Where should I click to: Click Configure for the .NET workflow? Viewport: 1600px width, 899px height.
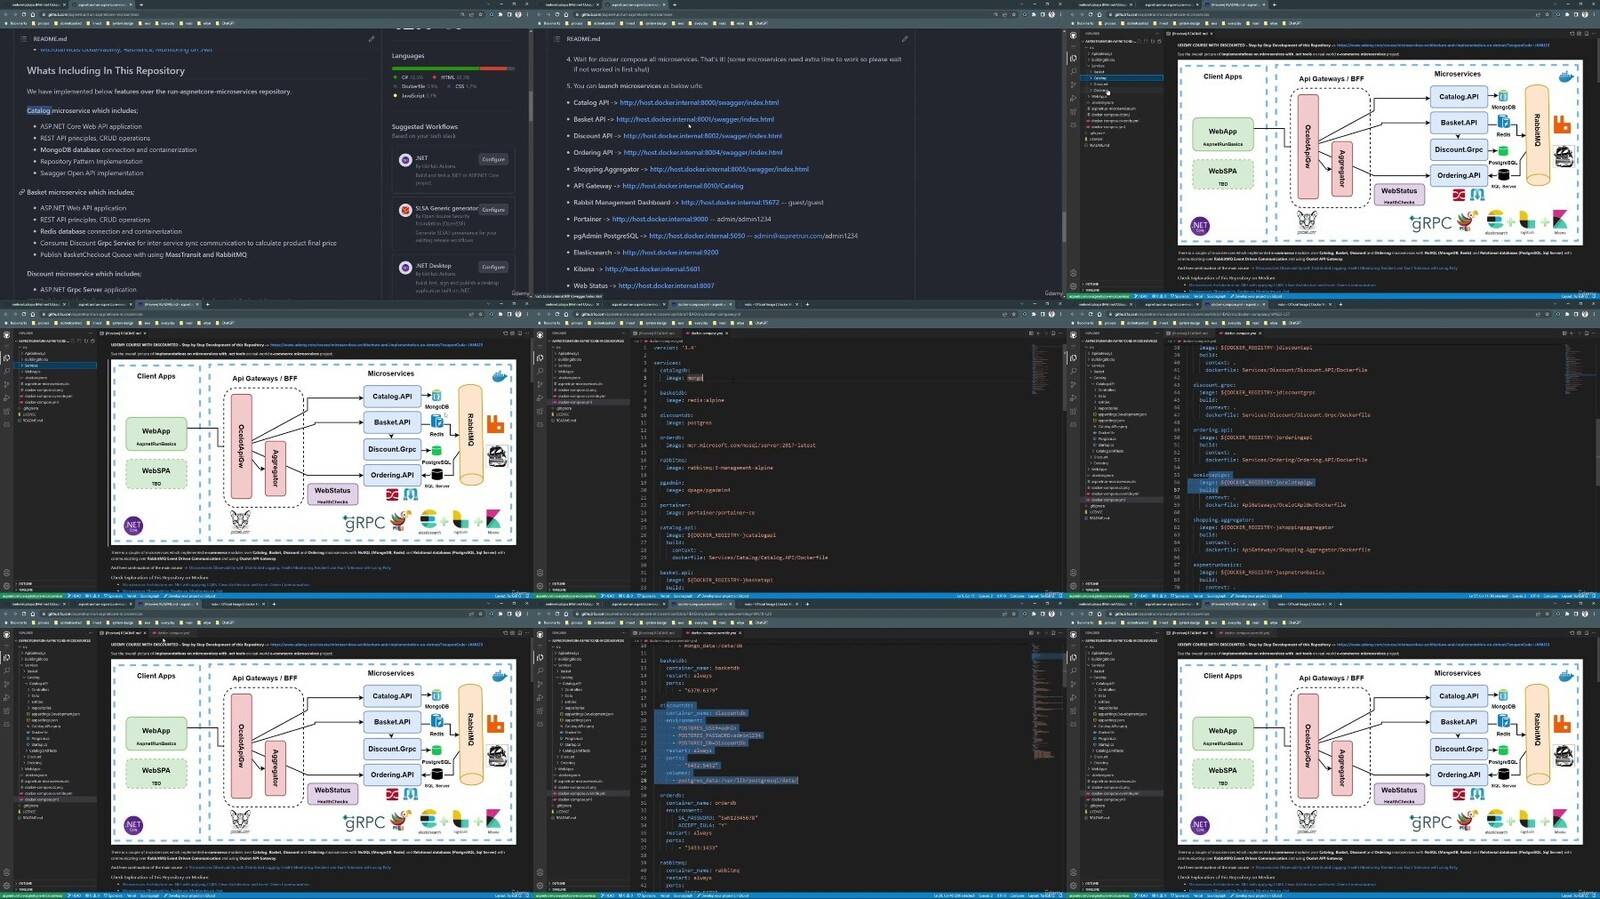coord(493,159)
